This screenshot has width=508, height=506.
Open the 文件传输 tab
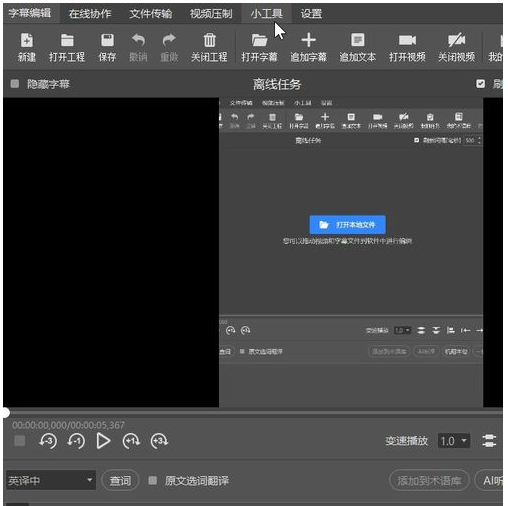click(151, 14)
